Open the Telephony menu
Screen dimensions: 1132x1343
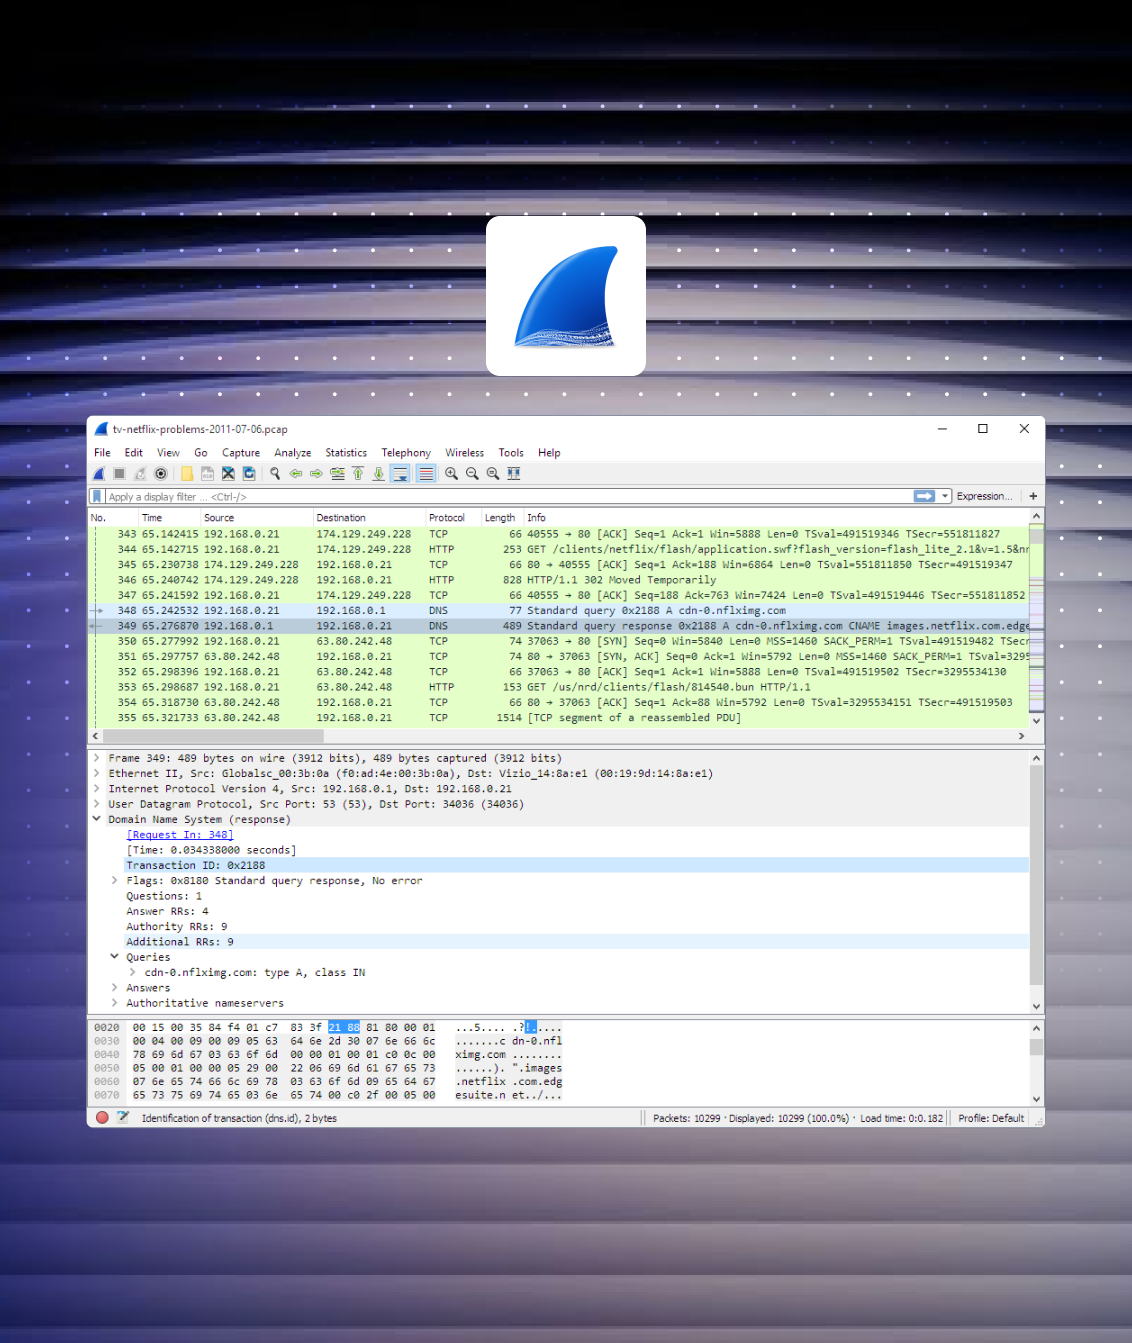click(406, 453)
